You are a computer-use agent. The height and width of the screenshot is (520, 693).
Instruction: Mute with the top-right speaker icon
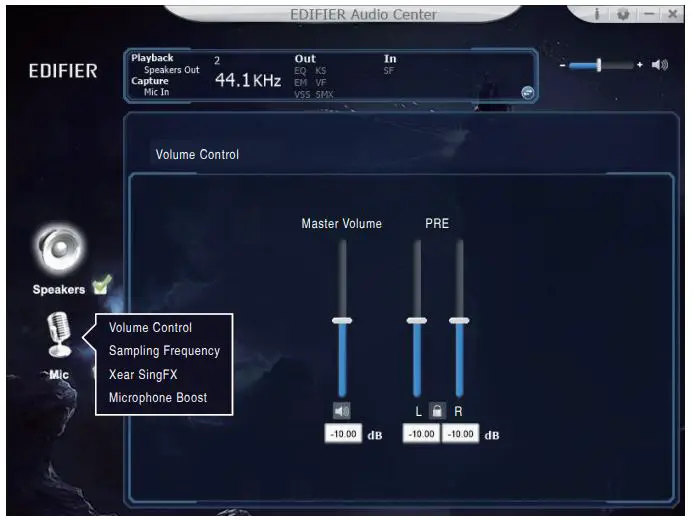tap(660, 65)
